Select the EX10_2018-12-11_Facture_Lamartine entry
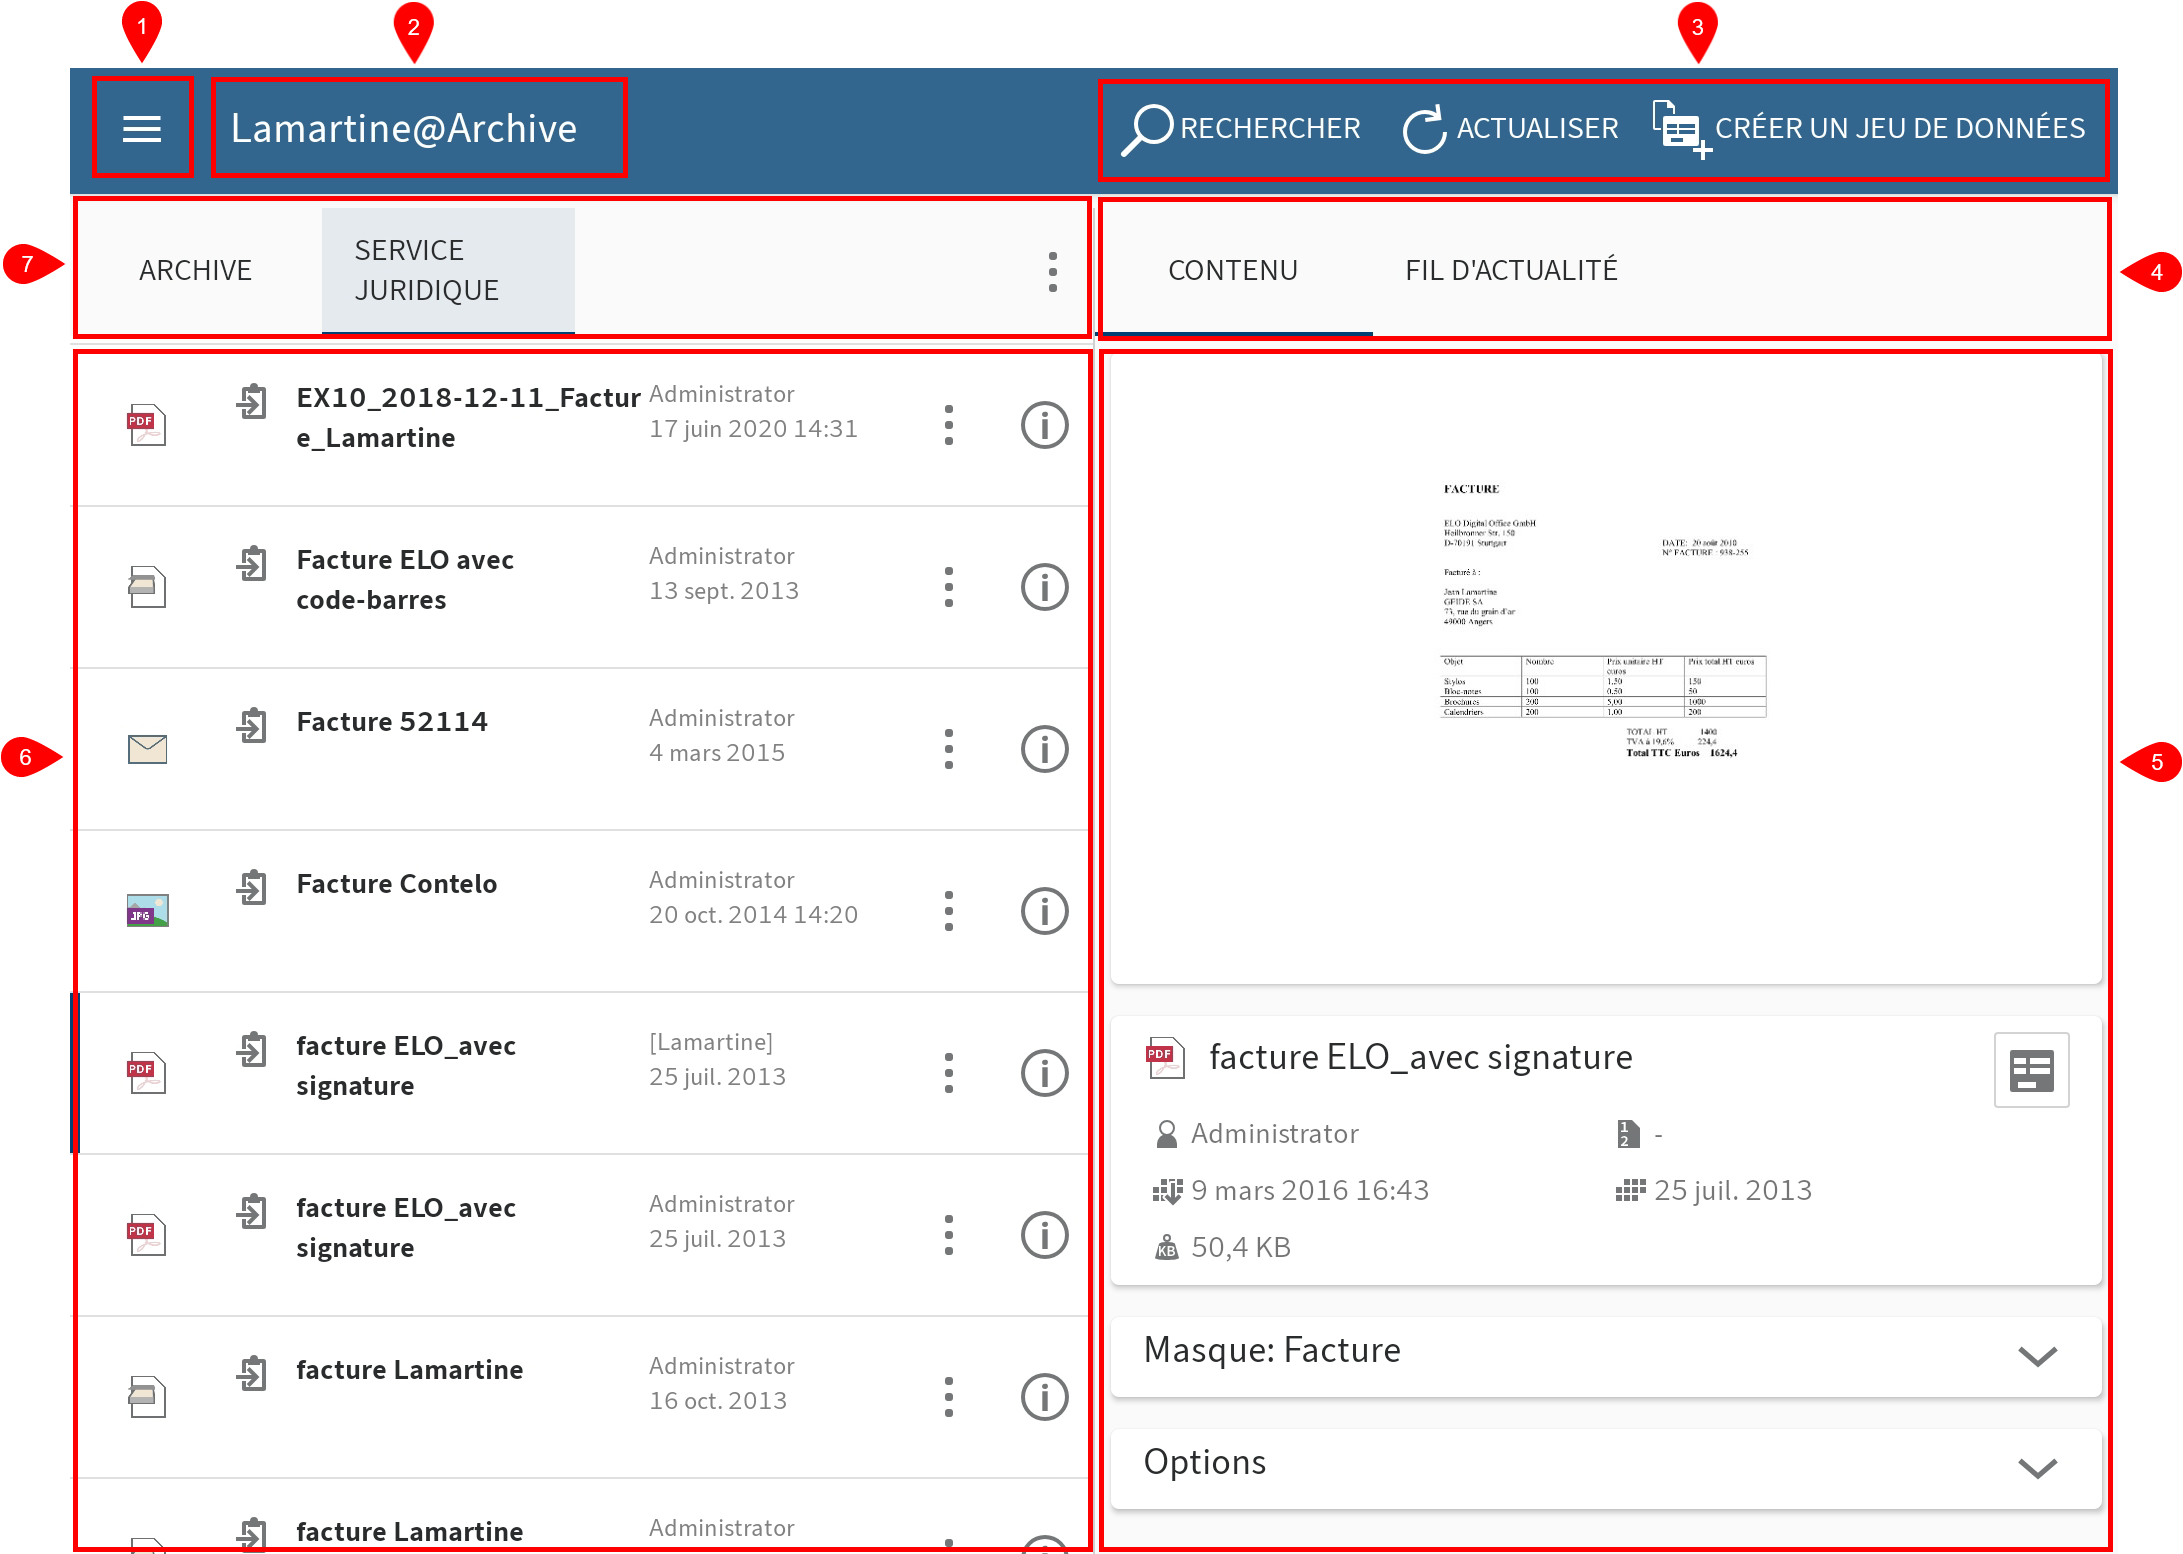The width and height of the screenshot is (2183, 1554). (582, 426)
